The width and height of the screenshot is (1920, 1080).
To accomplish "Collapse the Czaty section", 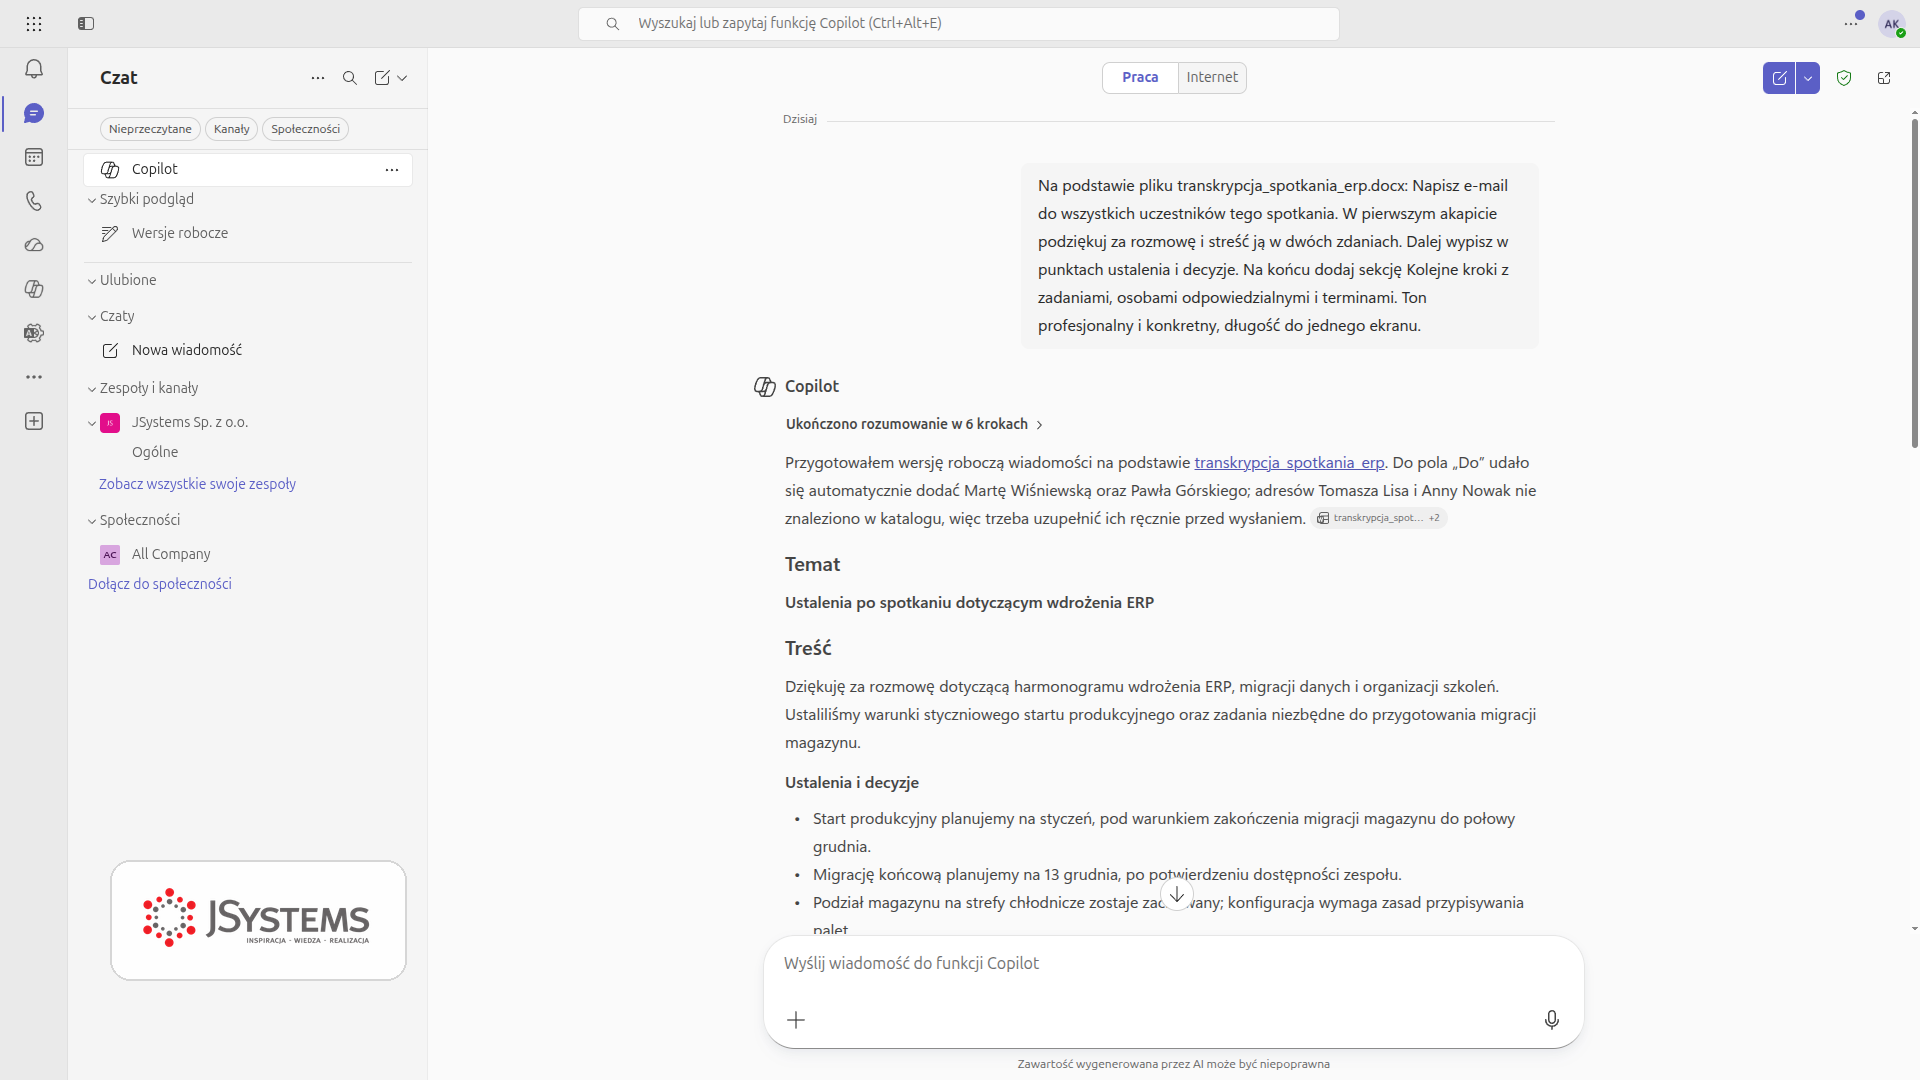I will (92, 317).
